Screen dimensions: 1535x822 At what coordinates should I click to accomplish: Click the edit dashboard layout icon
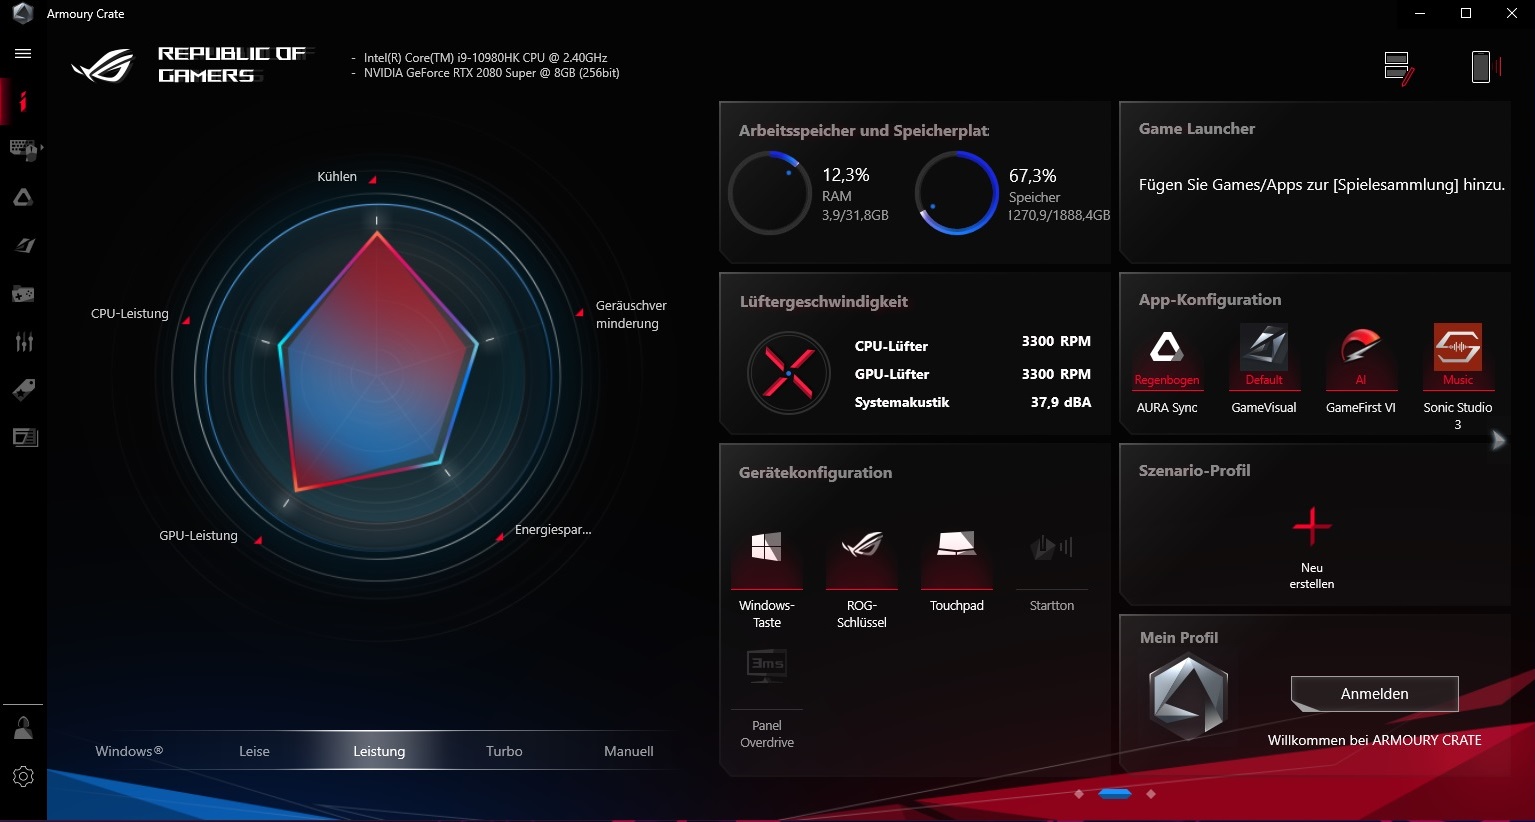pos(1398,68)
